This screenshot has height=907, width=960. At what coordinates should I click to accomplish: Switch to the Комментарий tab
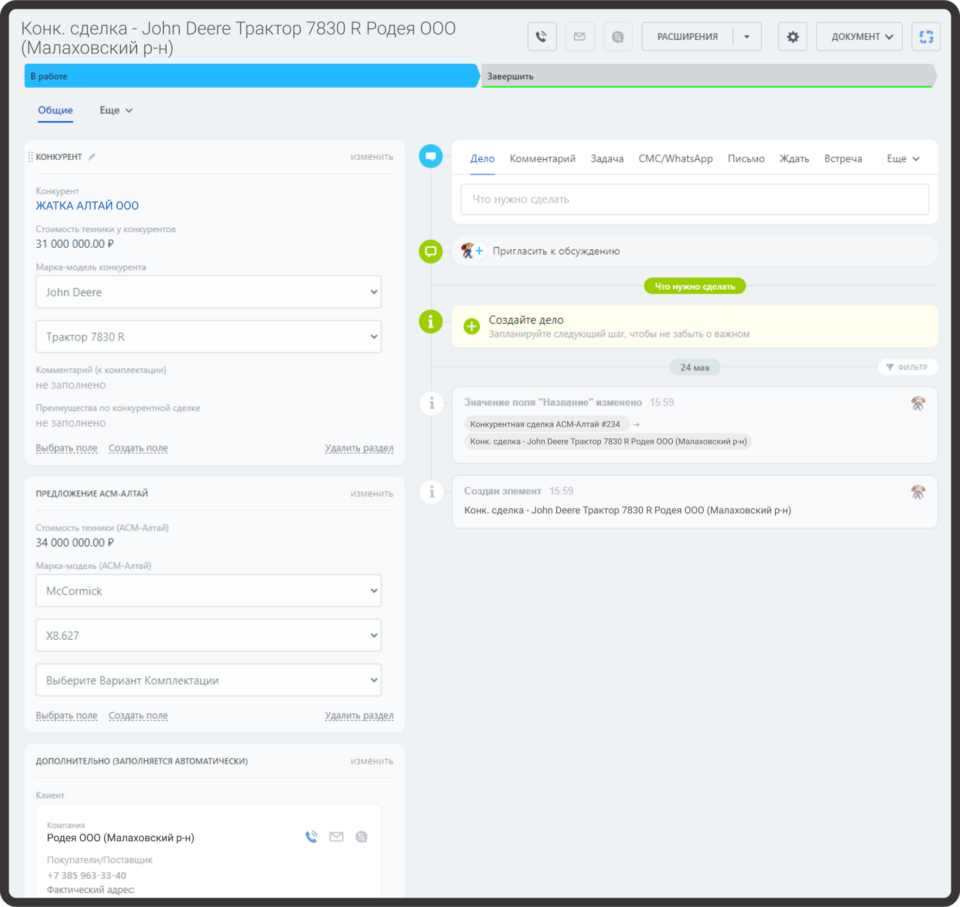click(x=542, y=159)
